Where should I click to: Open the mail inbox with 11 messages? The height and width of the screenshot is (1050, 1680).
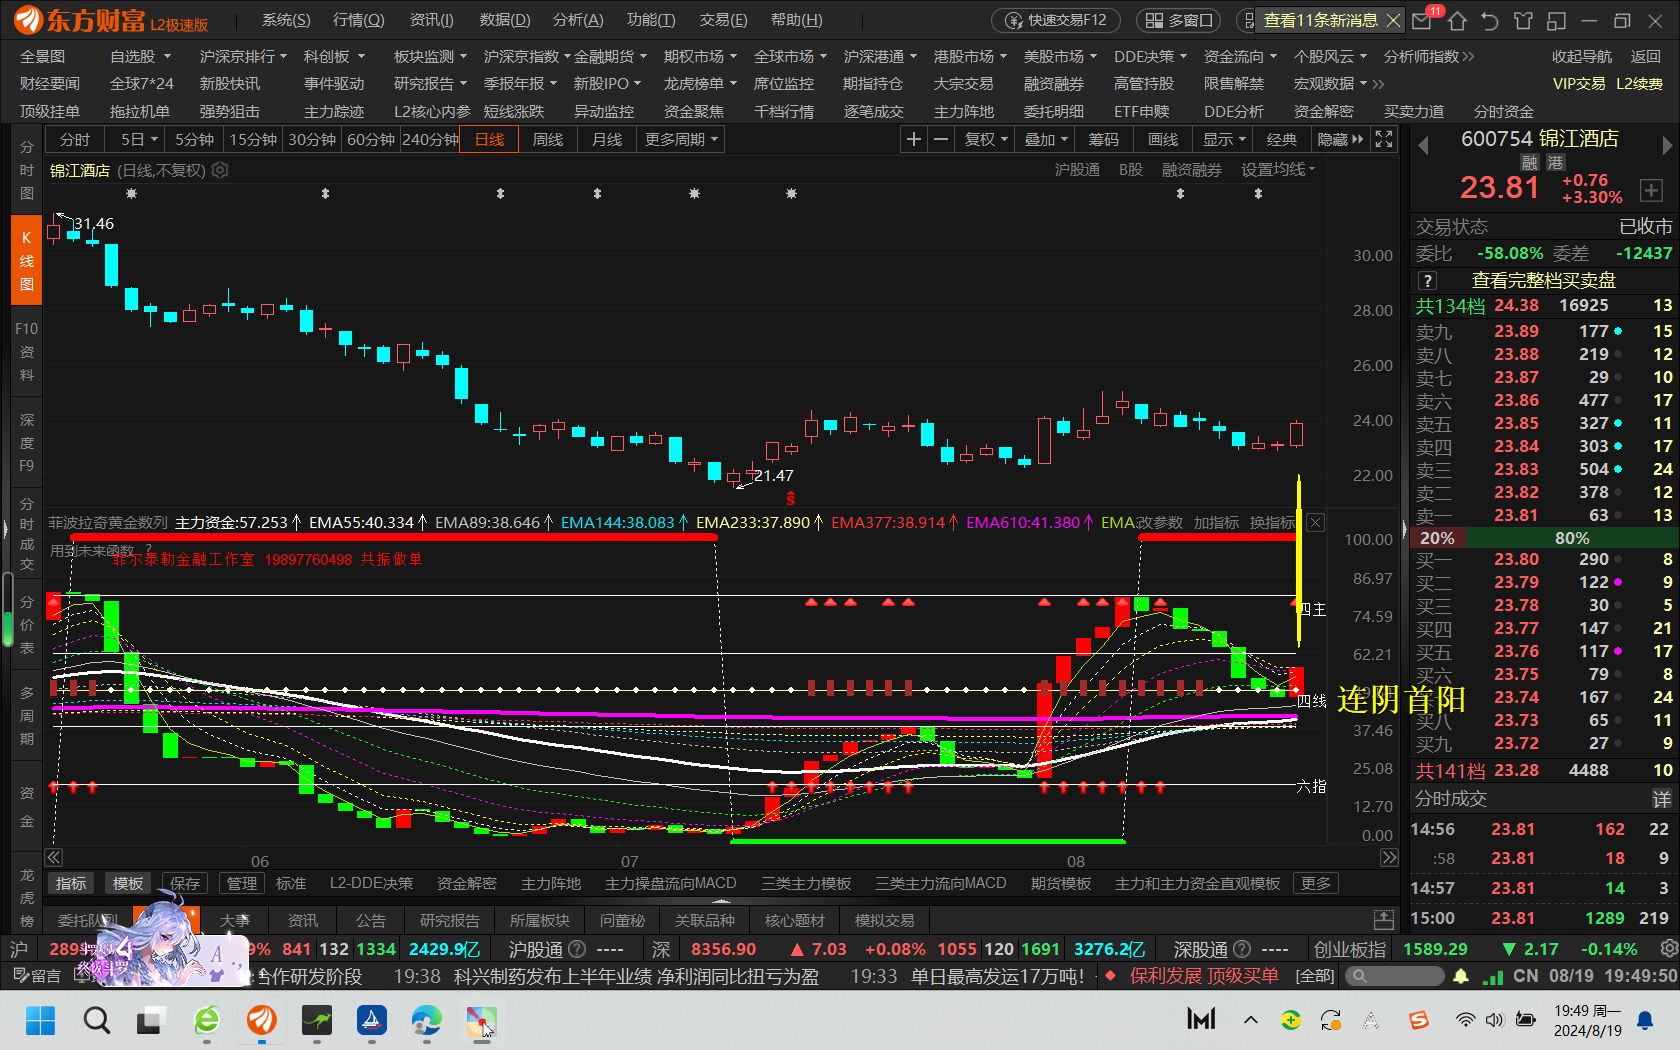[x=1423, y=20]
